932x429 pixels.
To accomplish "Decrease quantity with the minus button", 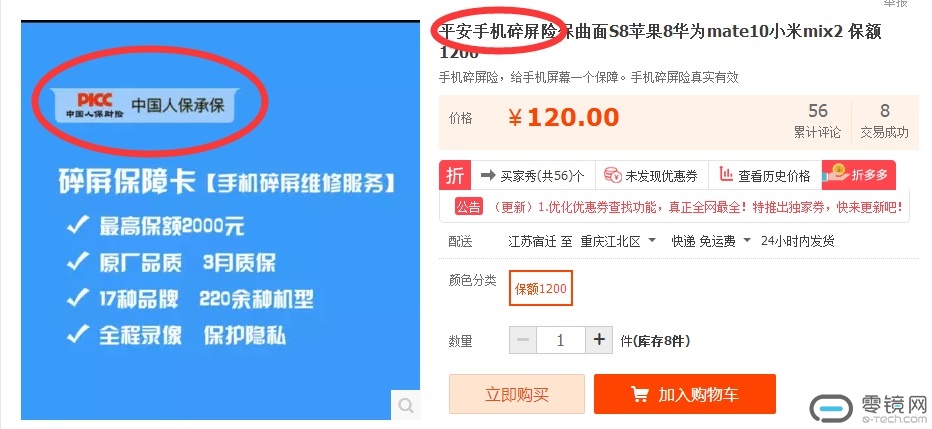I will 523,340.
